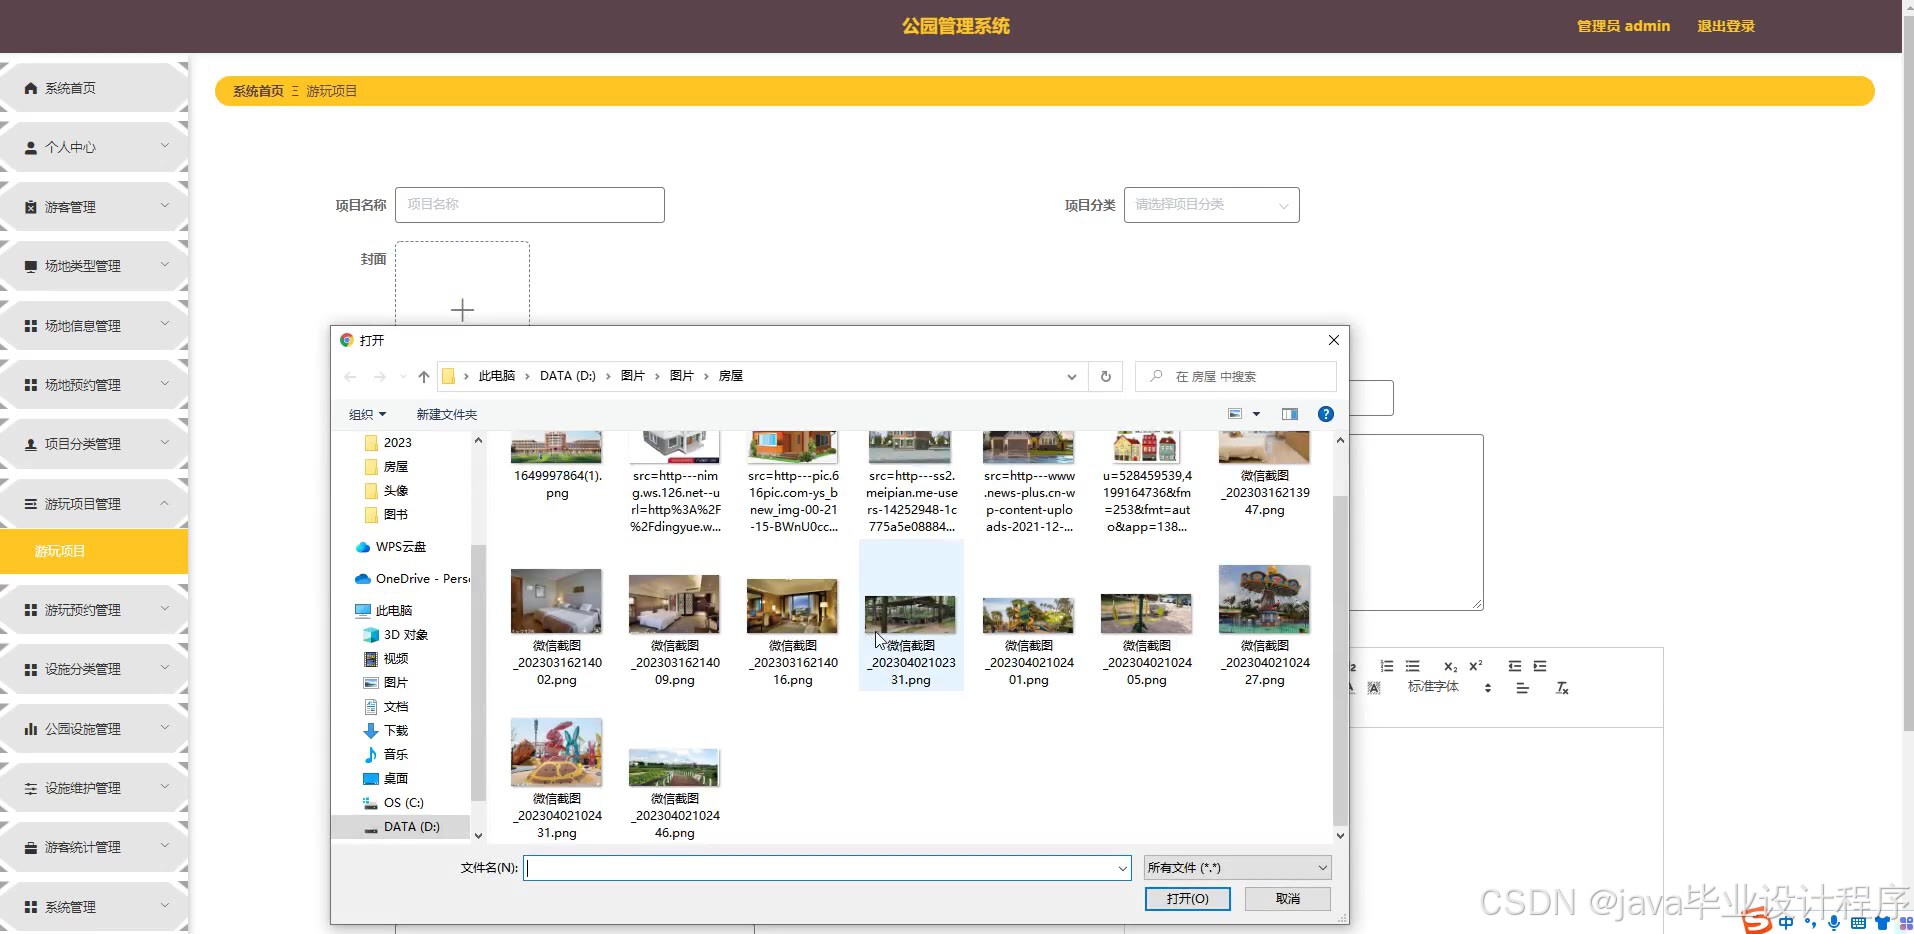Click the cover upload plus icon
The height and width of the screenshot is (934, 1914).
(462, 310)
